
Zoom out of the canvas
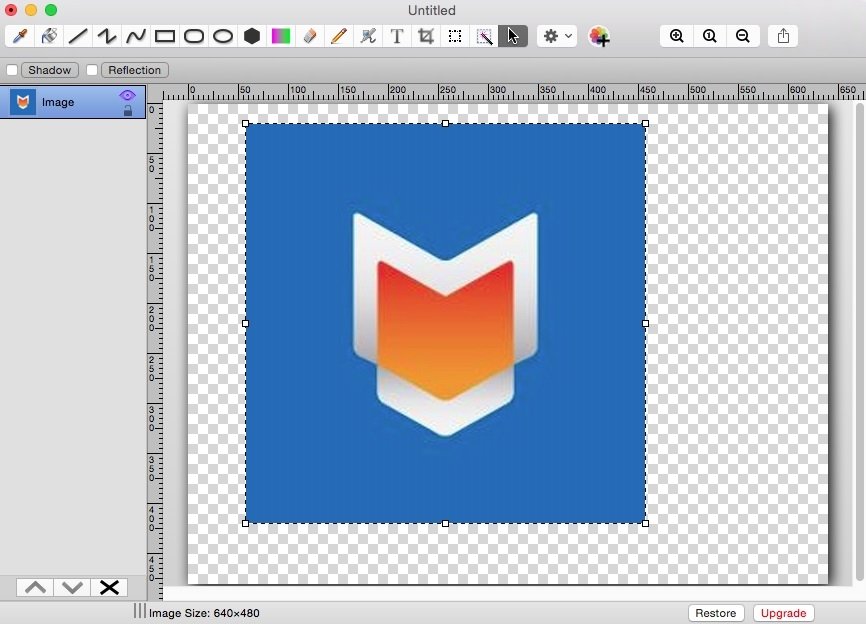pyautogui.click(x=743, y=36)
